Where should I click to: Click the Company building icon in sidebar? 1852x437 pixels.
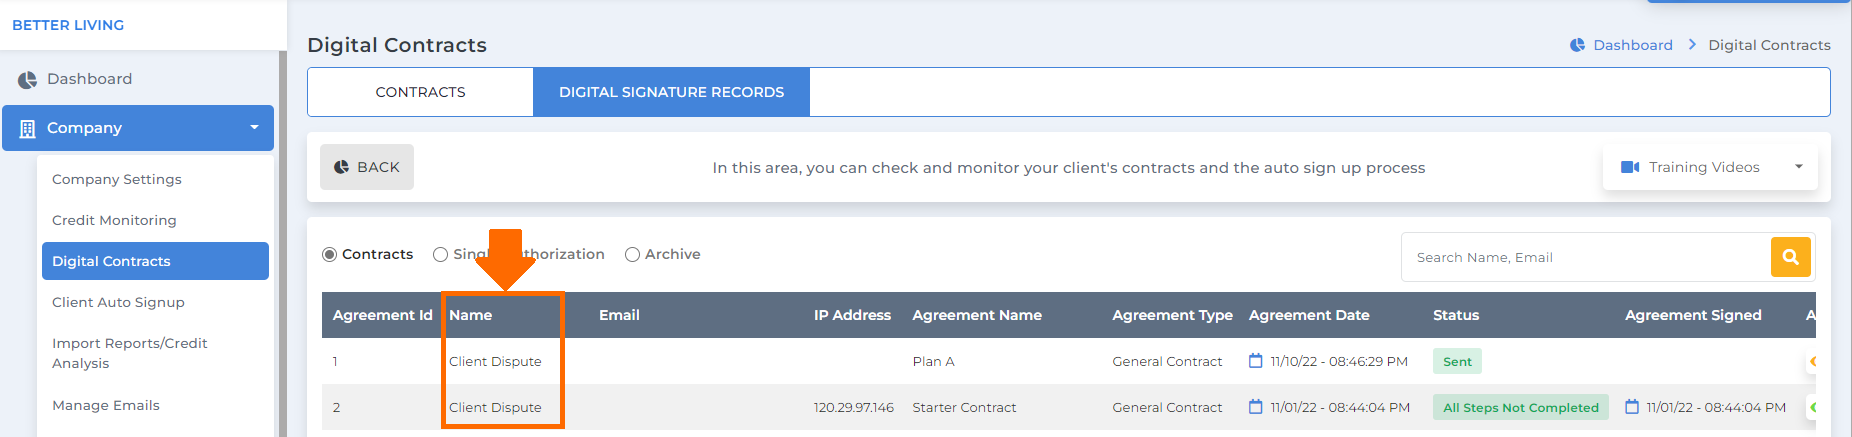(27, 129)
